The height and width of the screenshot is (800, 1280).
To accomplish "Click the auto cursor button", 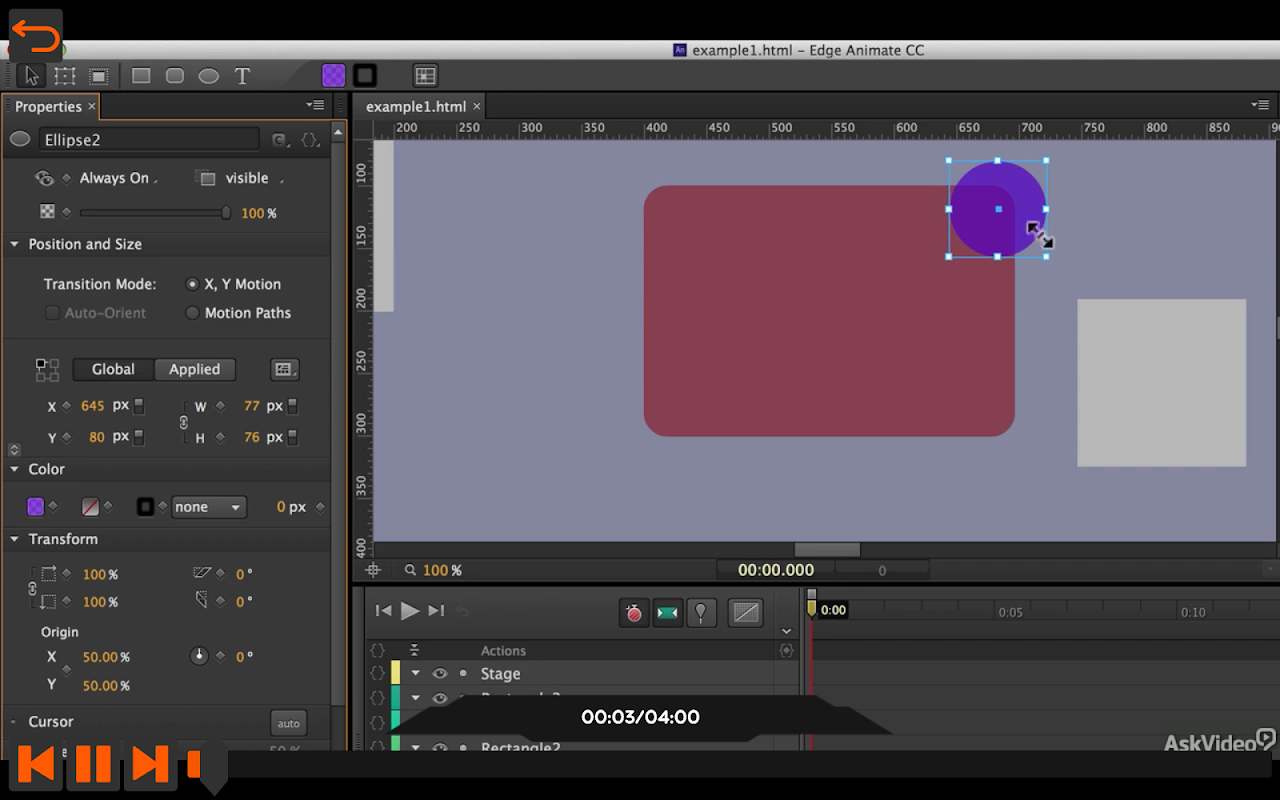I will point(288,723).
